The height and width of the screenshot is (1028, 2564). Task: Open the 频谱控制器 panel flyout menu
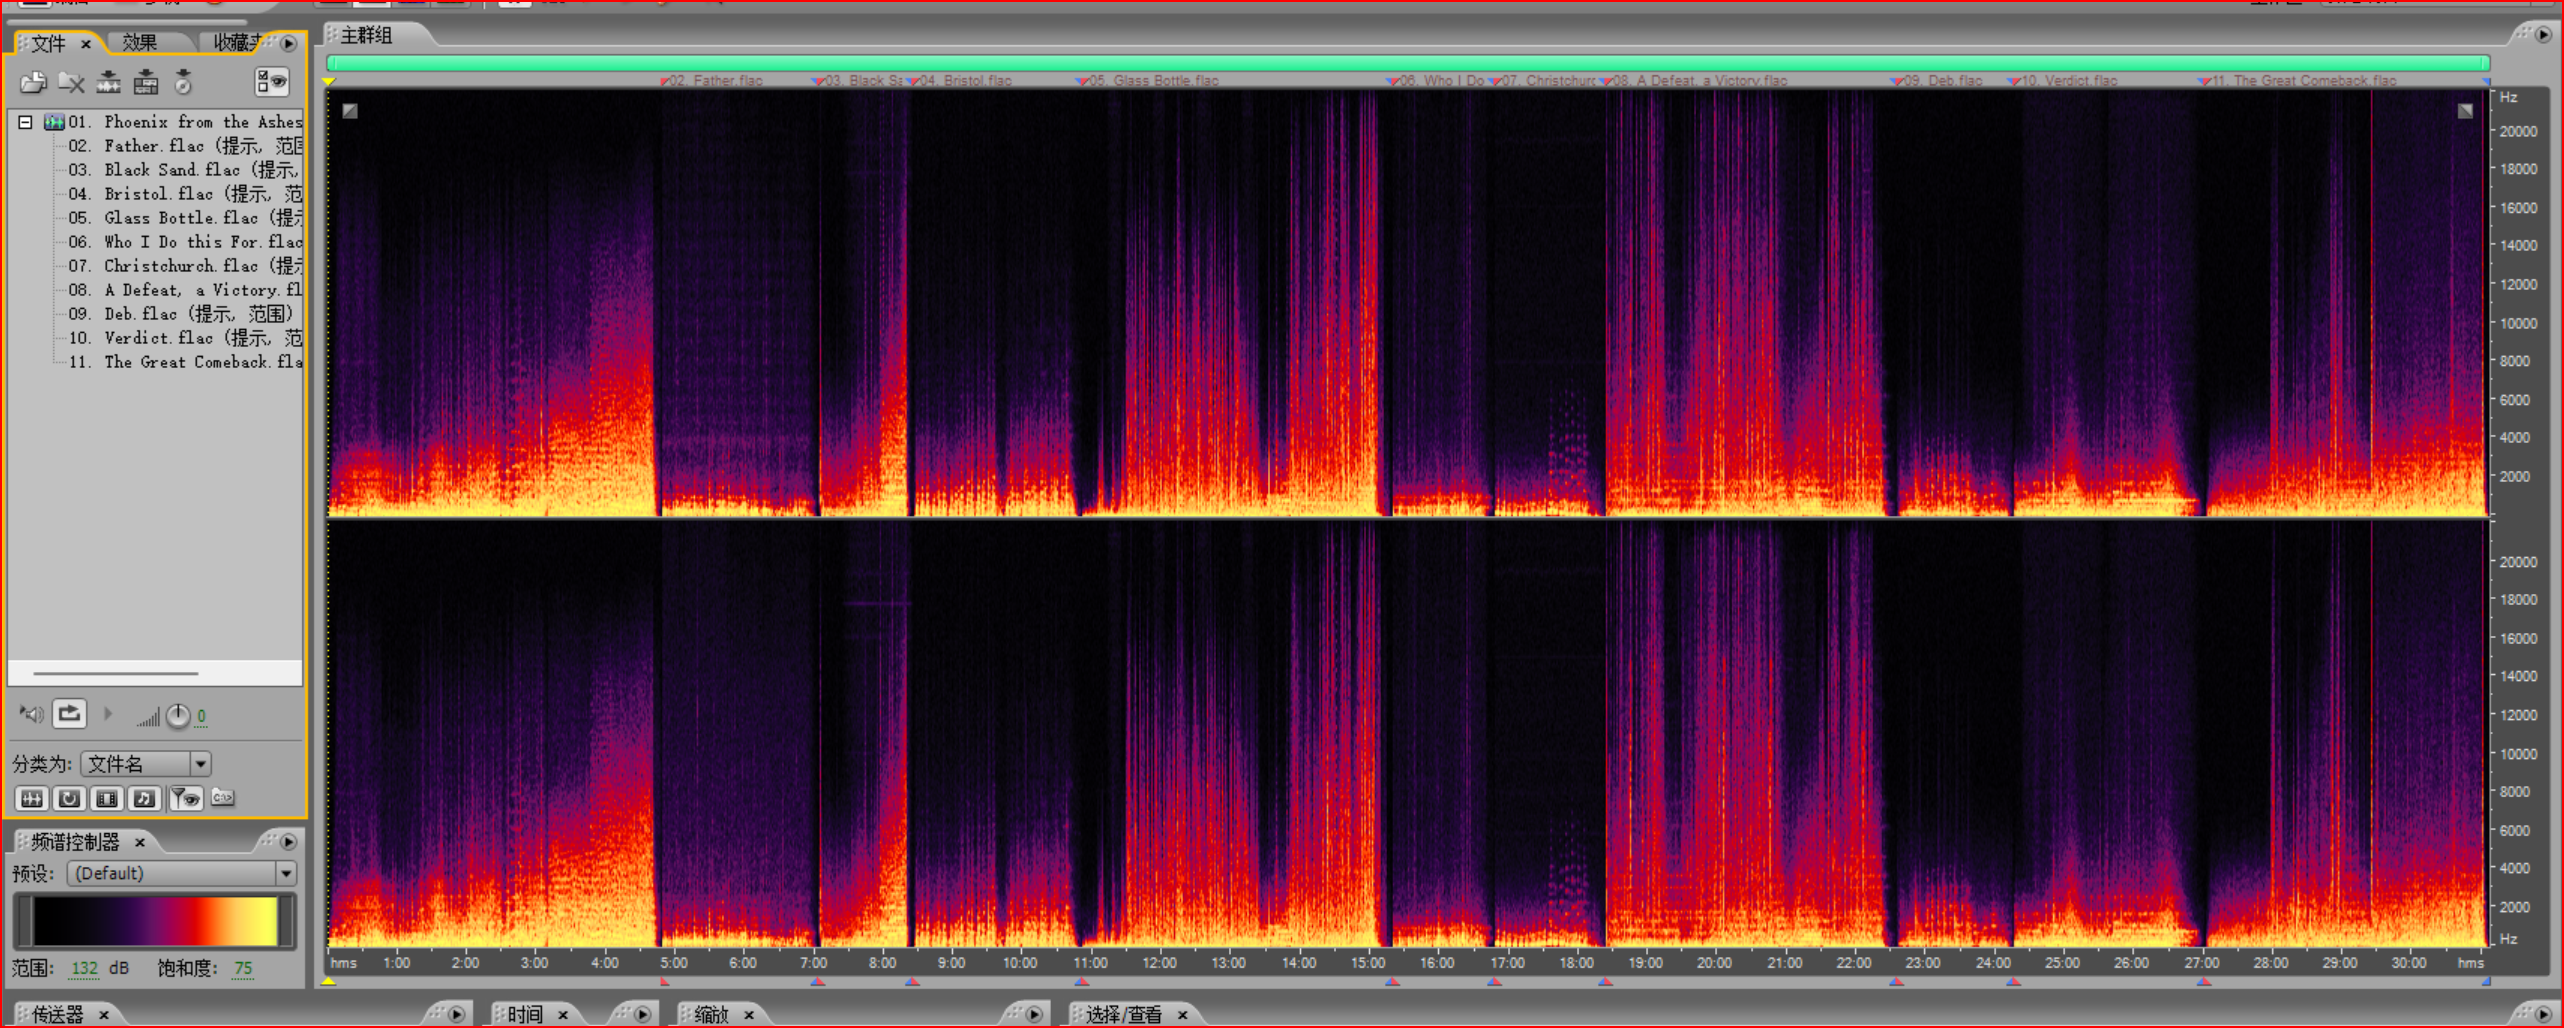pos(289,842)
